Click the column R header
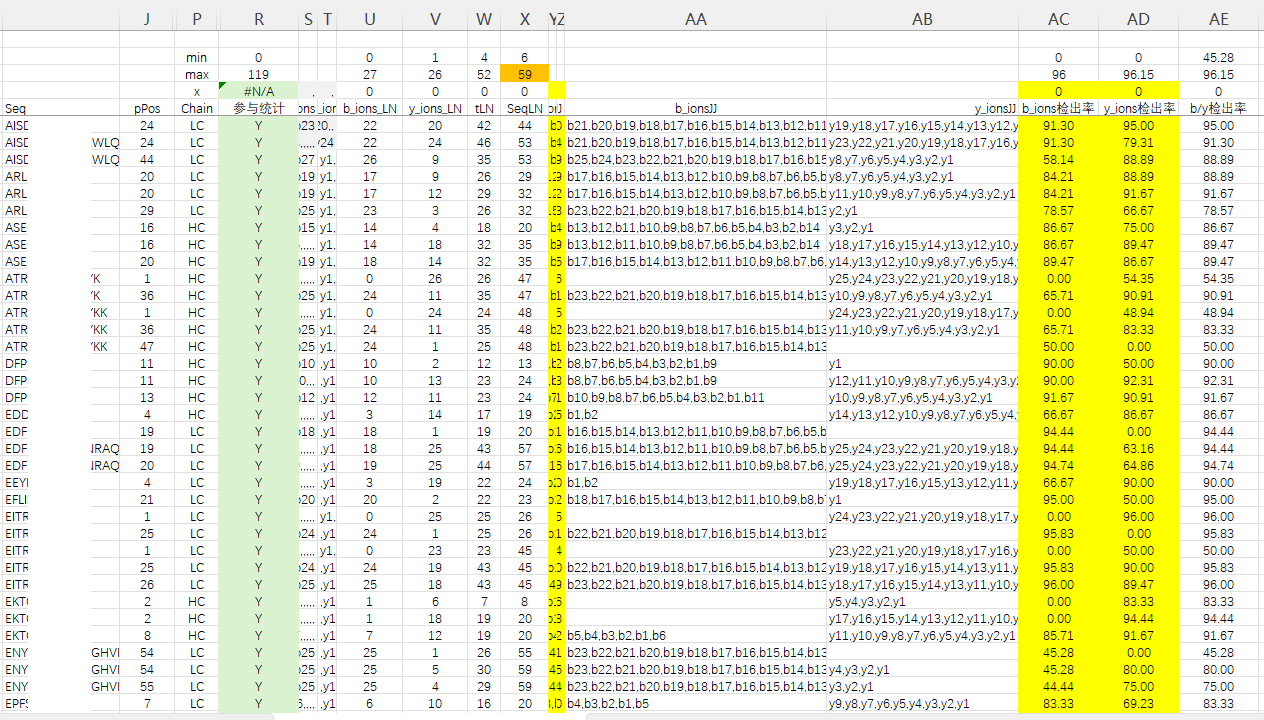The width and height of the screenshot is (1264, 720). click(259, 19)
